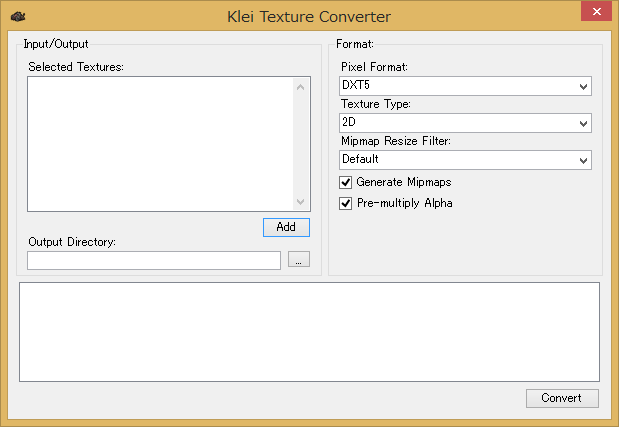
Task: Click the scroll up arrow in textures list
Action: click(300, 87)
